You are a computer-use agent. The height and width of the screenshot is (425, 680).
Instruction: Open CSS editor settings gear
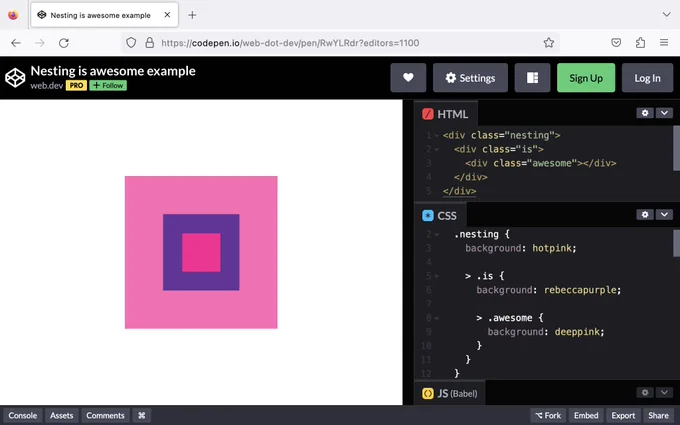click(x=645, y=214)
